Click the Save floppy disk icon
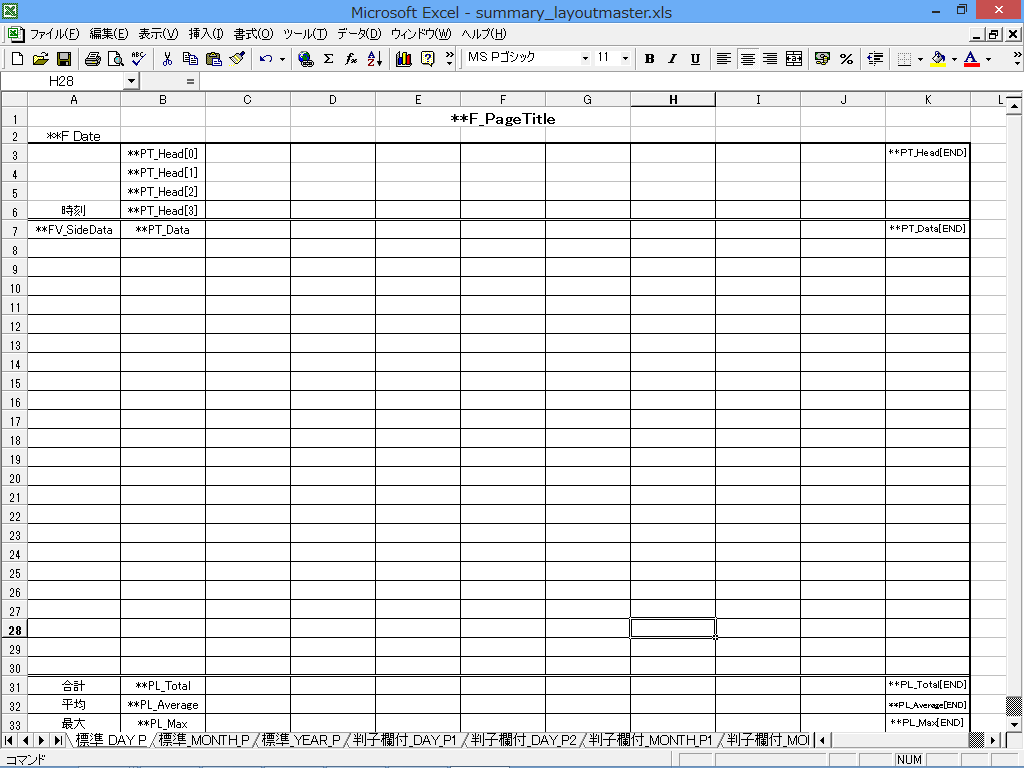The height and width of the screenshot is (768, 1024). (64, 59)
